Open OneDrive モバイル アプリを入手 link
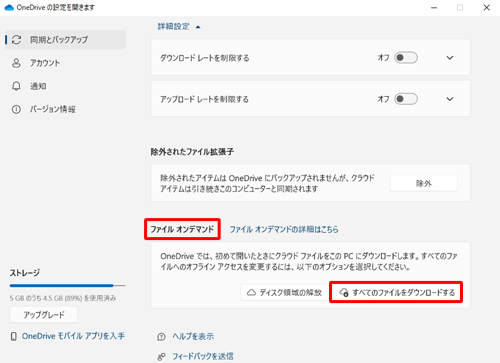 (73, 336)
